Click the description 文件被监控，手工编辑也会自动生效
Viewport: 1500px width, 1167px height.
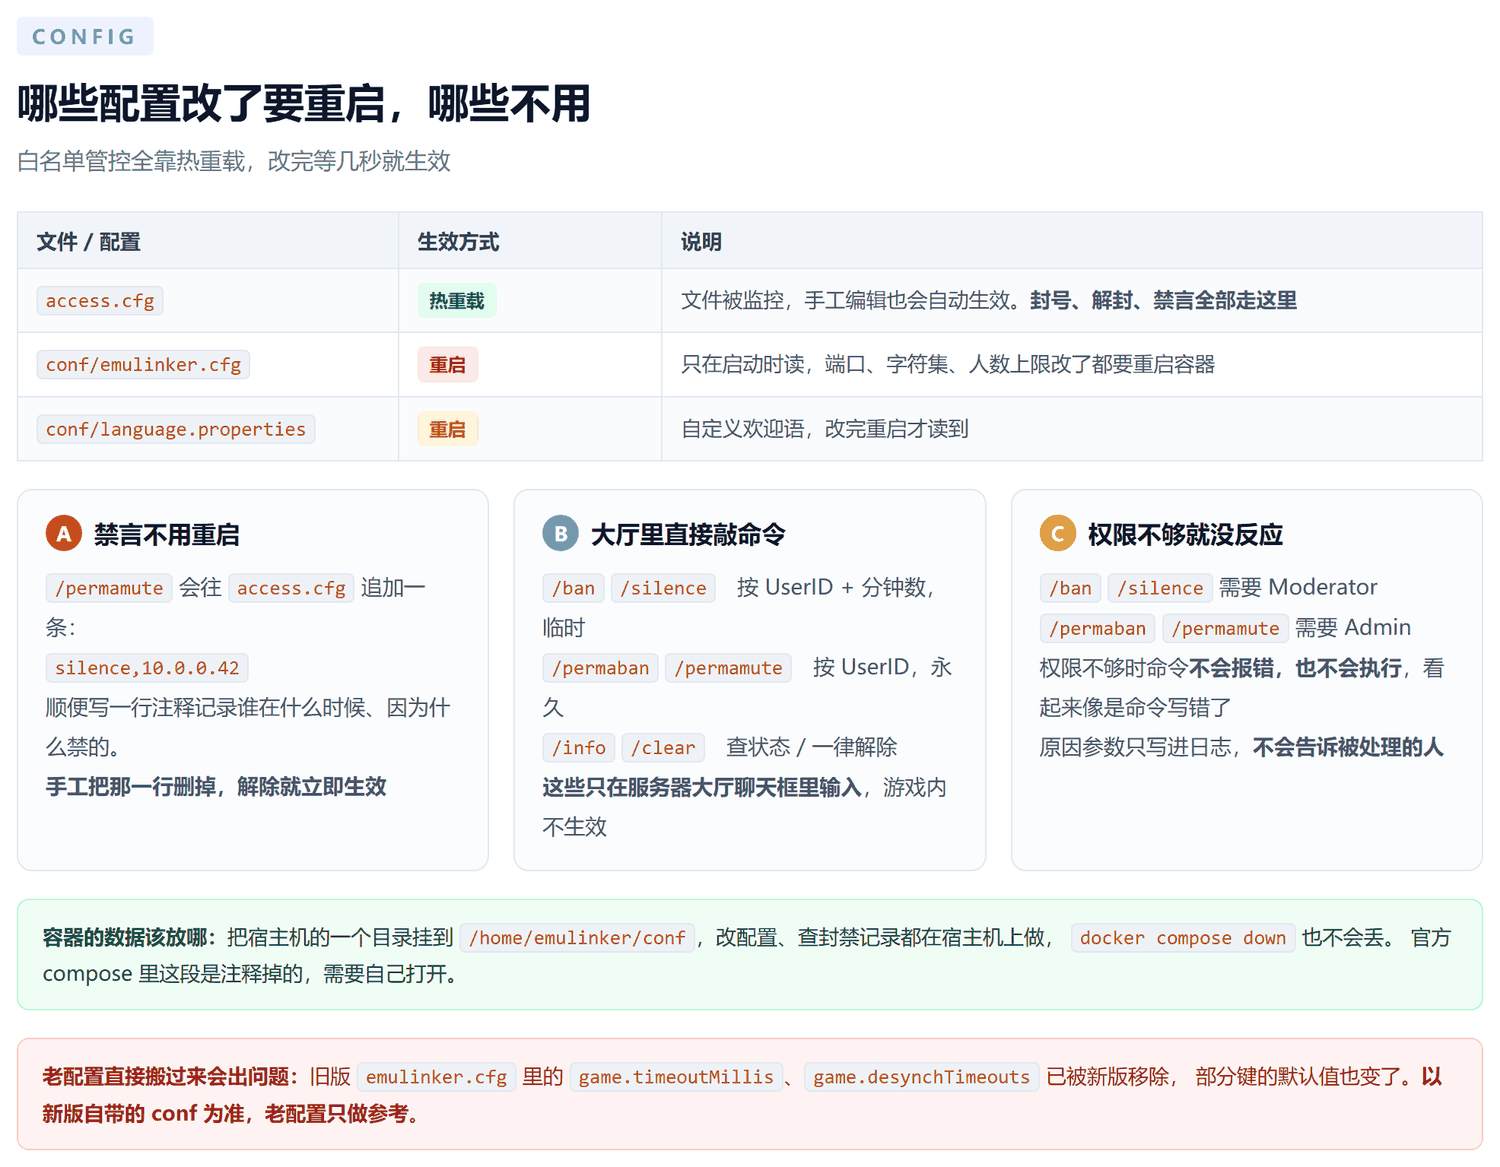click(x=855, y=301)
